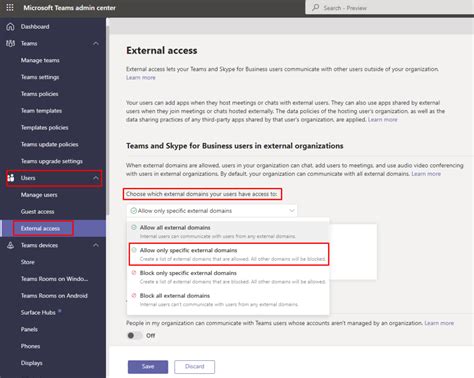Open Learn more link after third-party apps paragraph
This screenshot has width=474, height=378.
point(383,120)
